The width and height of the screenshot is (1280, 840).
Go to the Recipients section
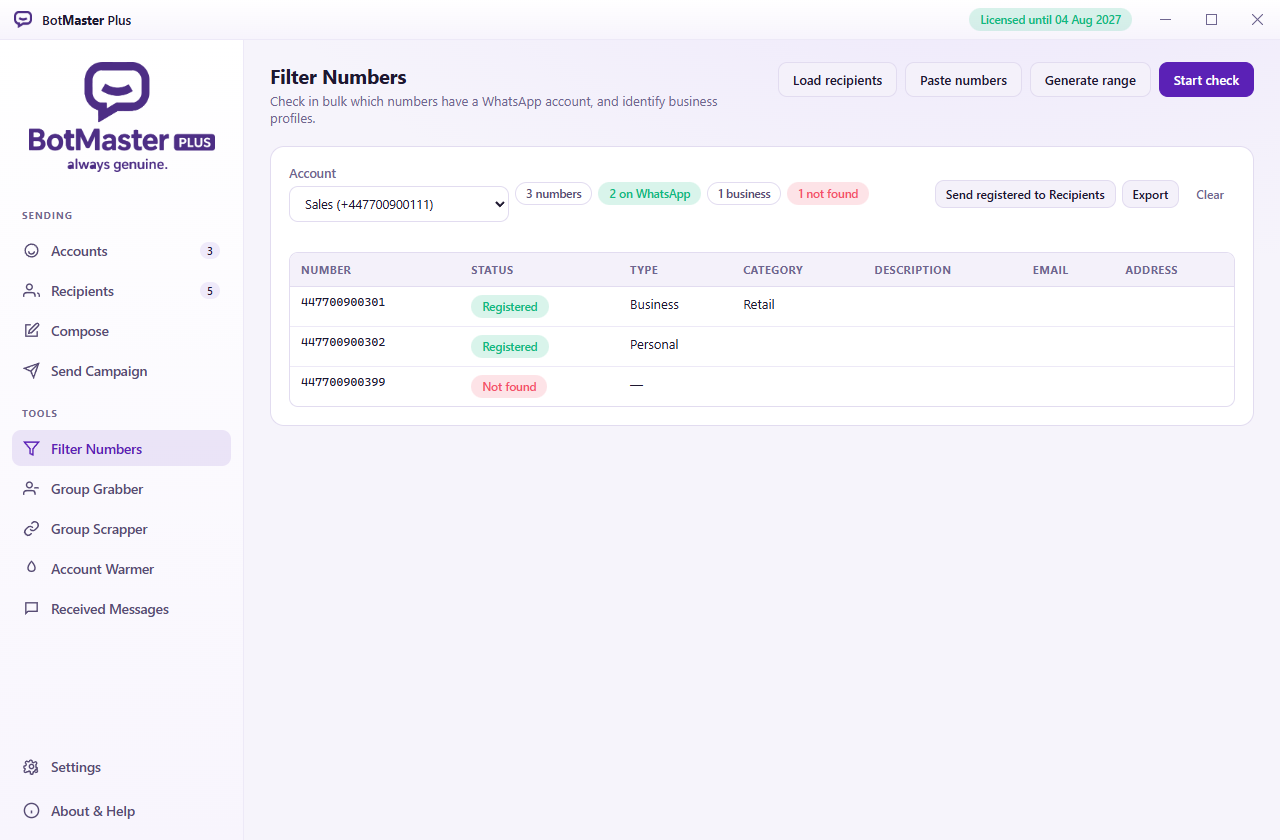point(121,291)
